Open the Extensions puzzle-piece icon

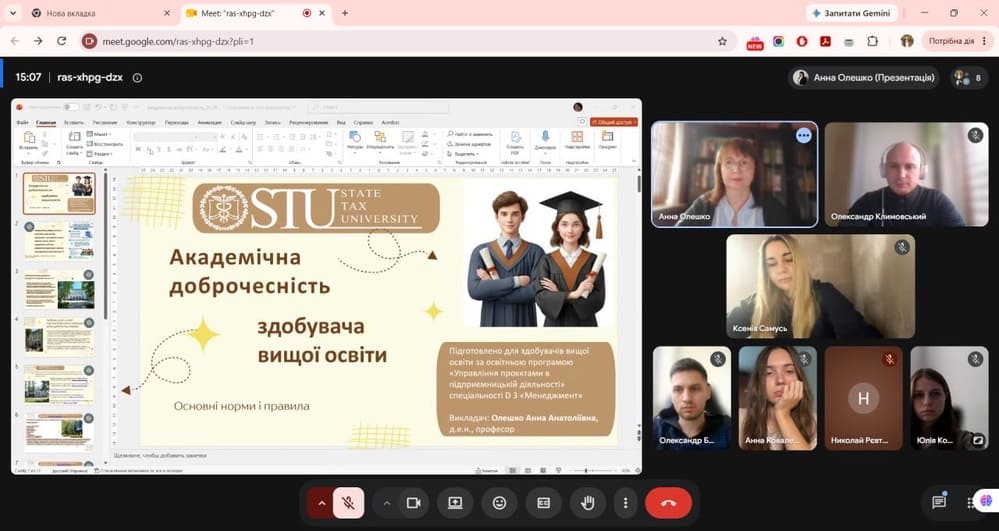tap(872, 41)
